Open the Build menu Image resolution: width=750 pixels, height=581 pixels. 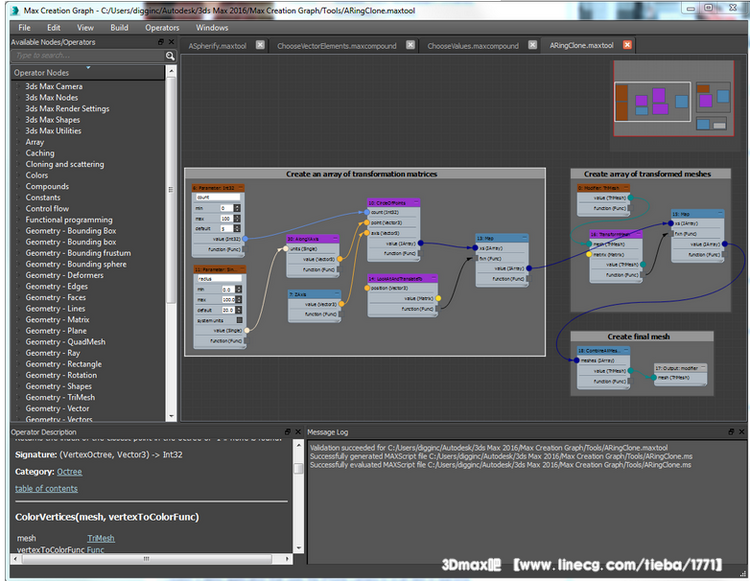click(x=119, y=28)
